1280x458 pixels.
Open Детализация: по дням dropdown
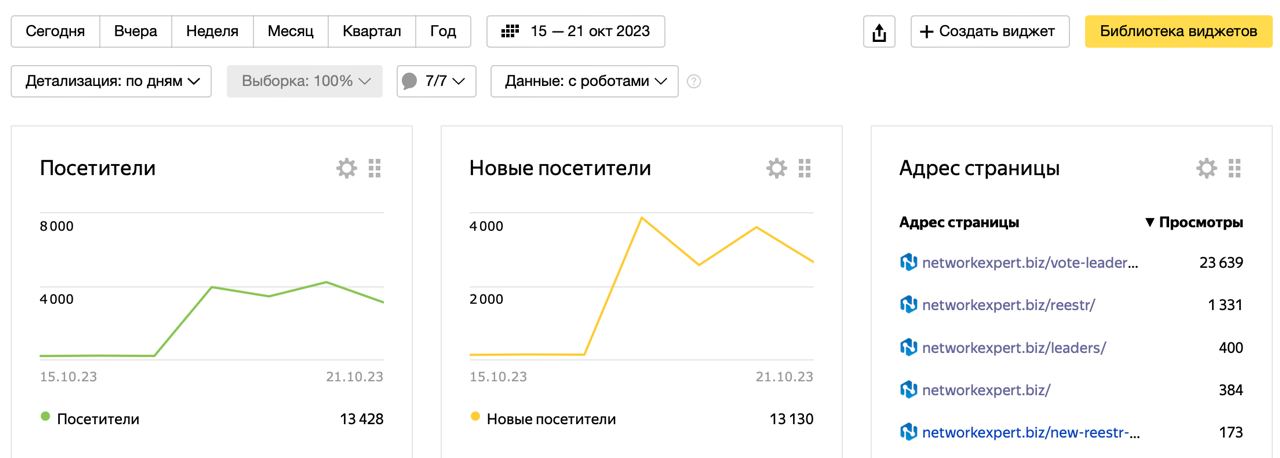point(111,81)
